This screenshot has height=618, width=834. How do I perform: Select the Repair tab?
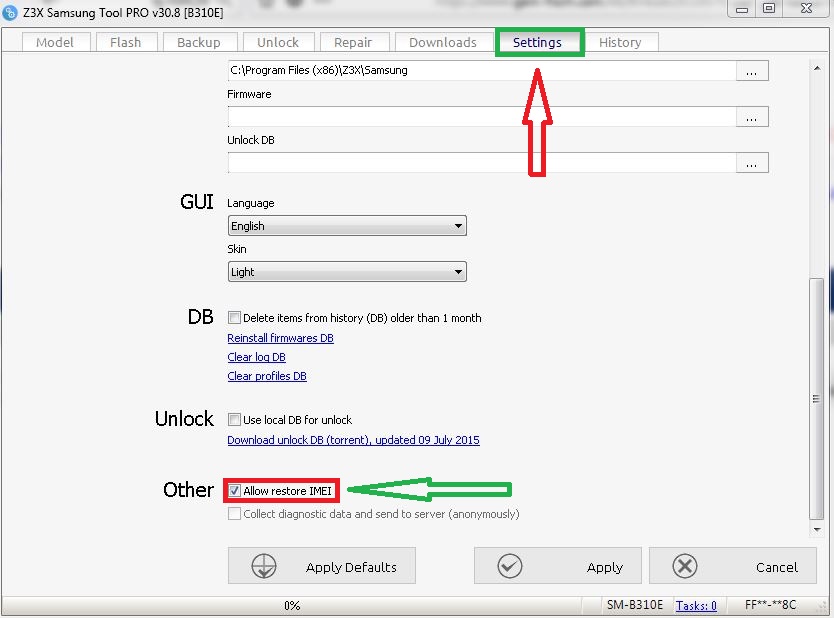353,43
